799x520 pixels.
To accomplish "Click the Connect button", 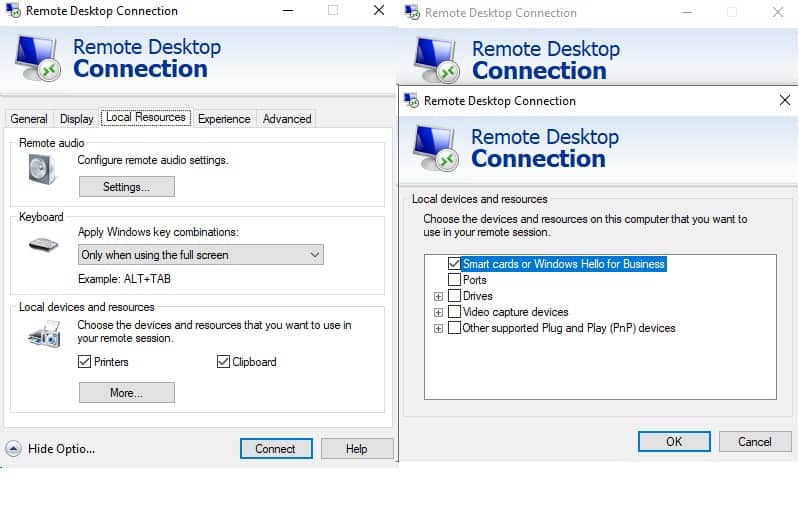I will coord(276,449).
